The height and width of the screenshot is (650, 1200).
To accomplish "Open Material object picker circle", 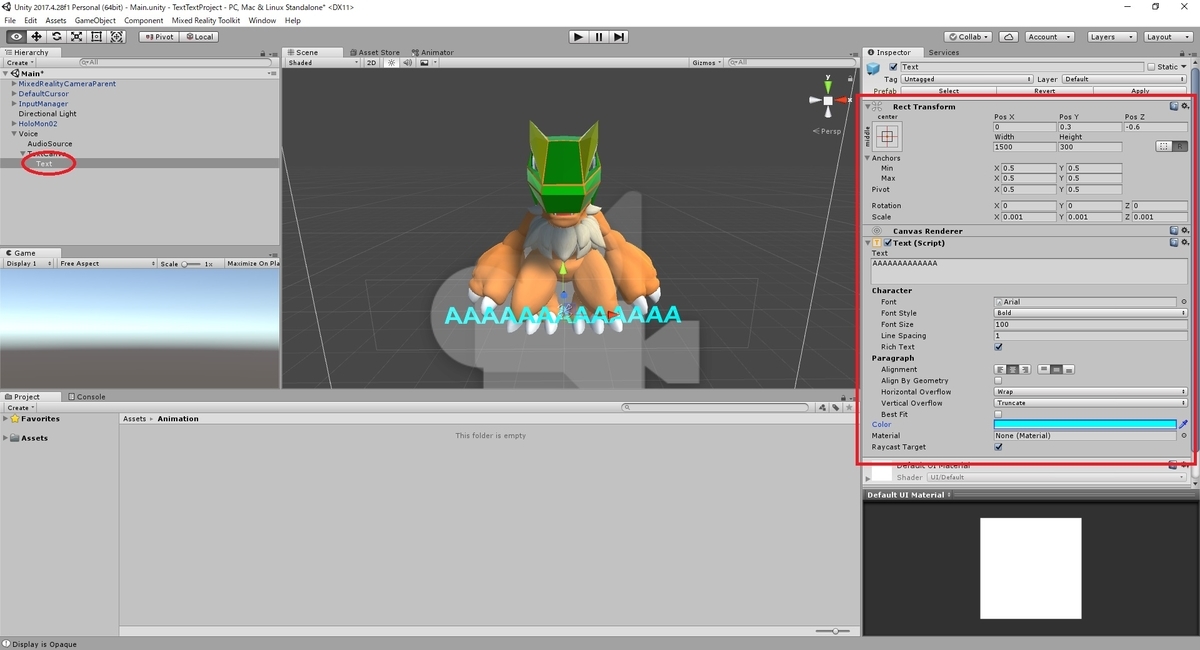I will (x=1184, y=435).
